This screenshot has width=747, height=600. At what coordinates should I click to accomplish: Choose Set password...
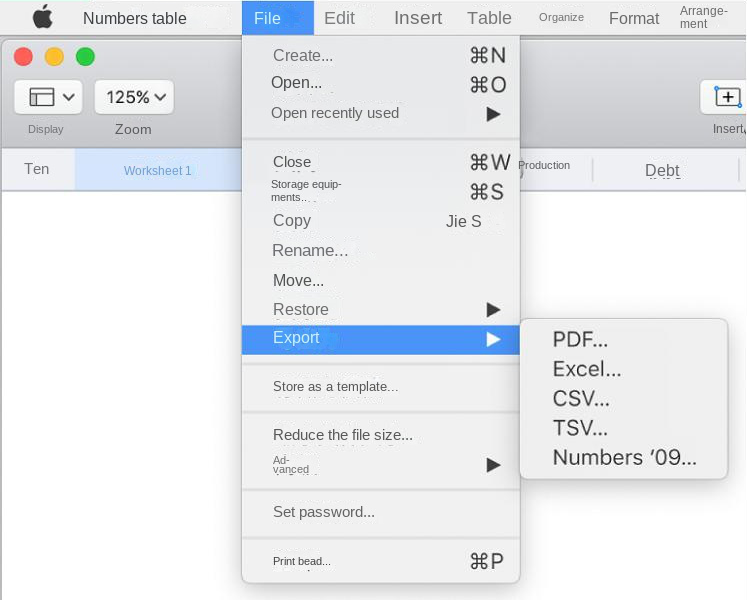(381, 512)
